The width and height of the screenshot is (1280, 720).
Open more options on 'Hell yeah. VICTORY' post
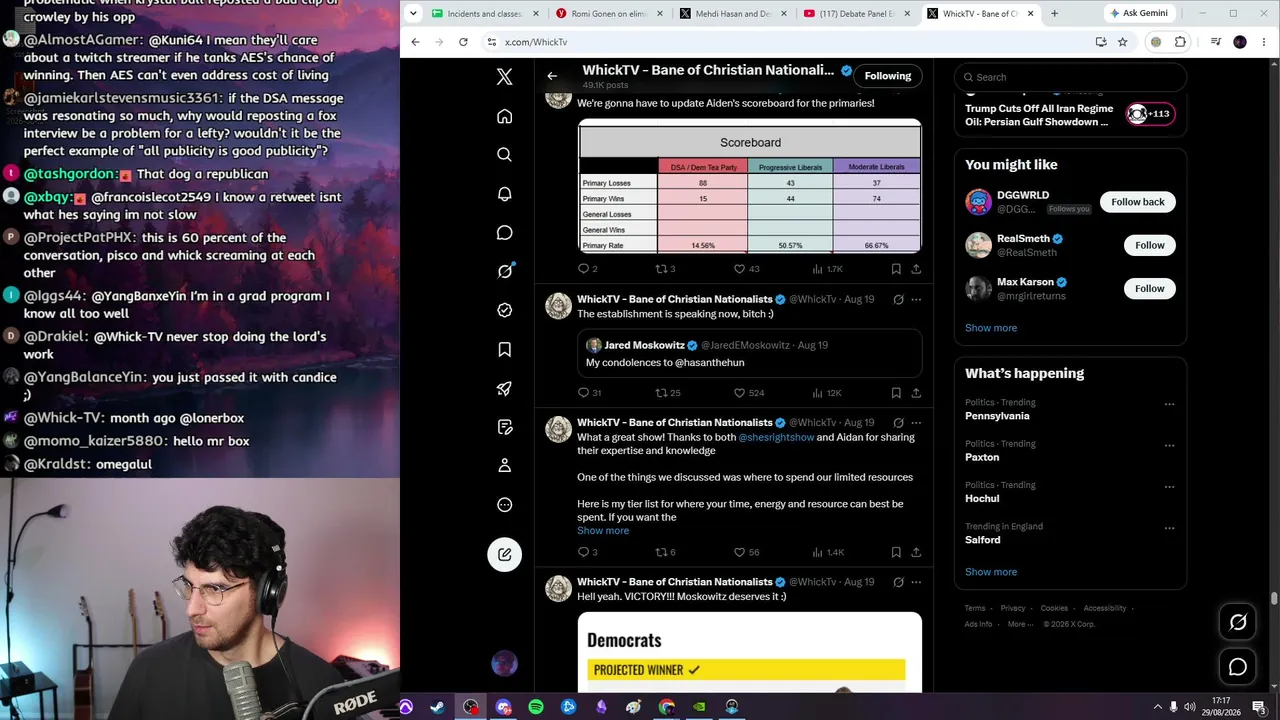pos(916,582)
